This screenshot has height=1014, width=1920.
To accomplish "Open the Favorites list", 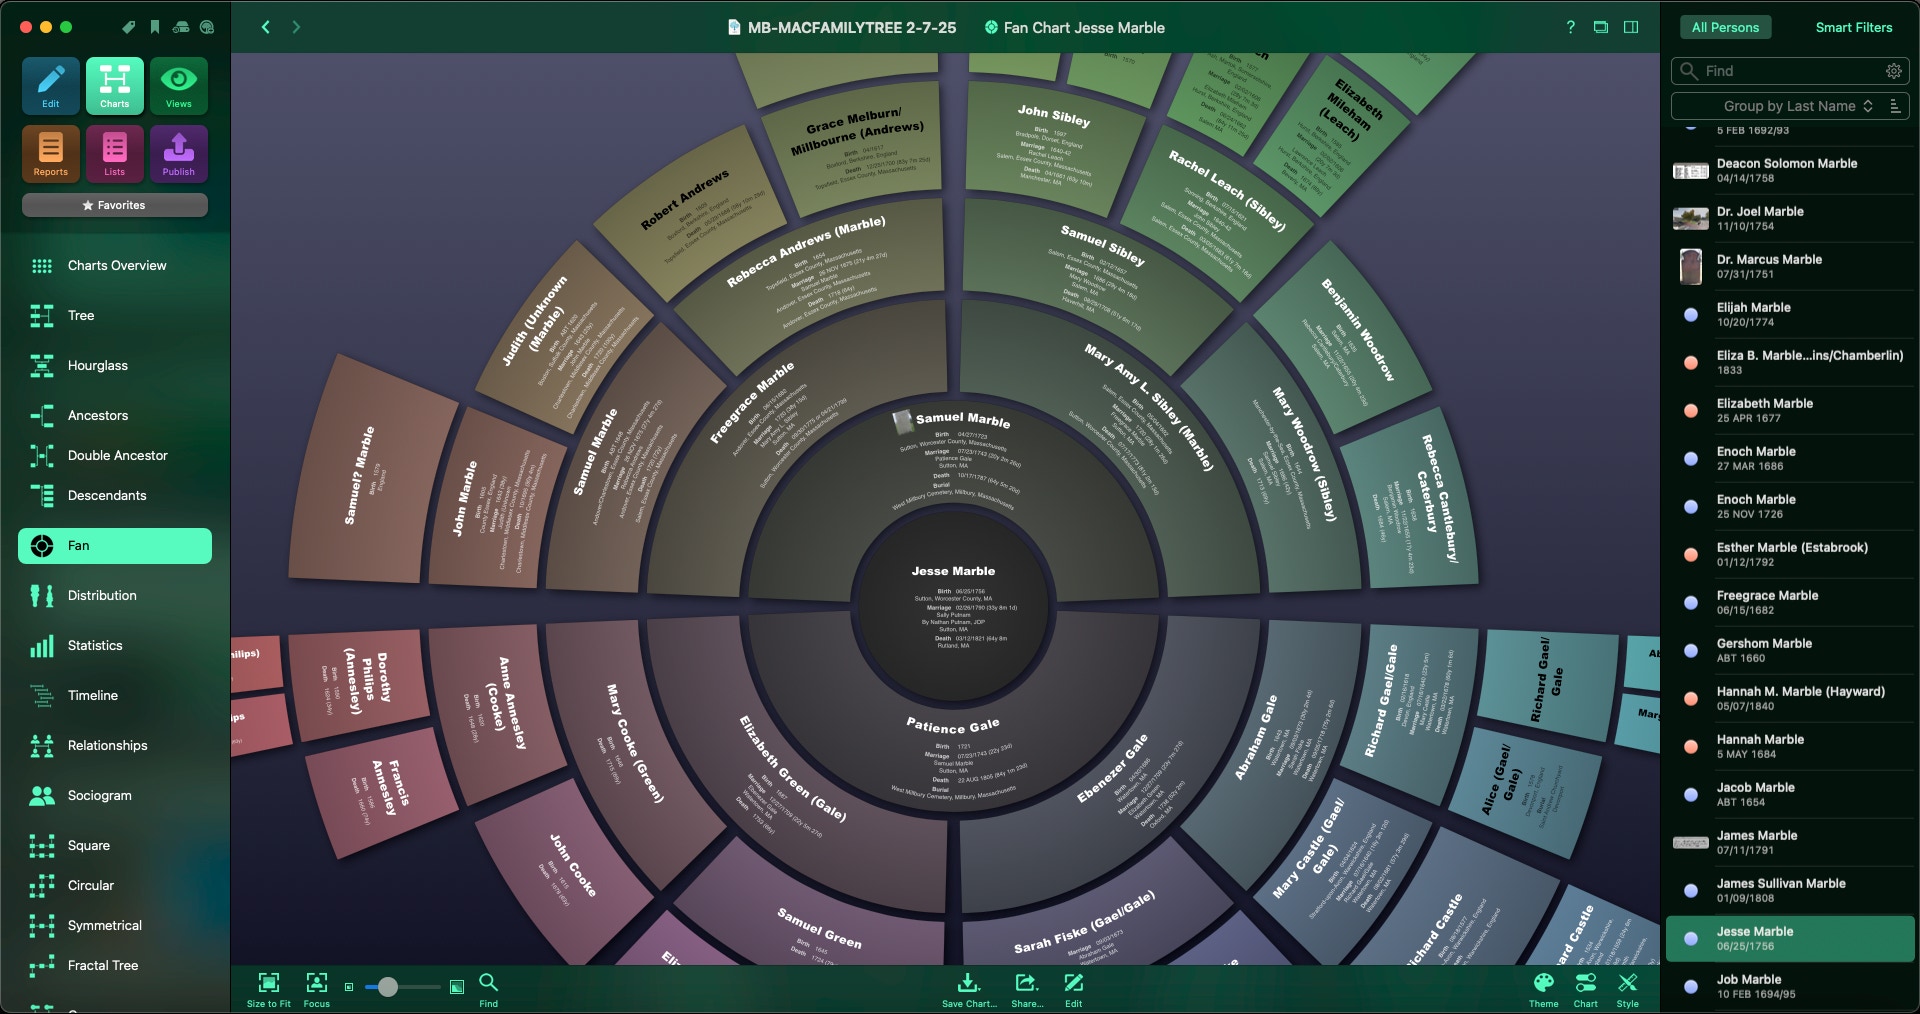I will pos(115,205).
